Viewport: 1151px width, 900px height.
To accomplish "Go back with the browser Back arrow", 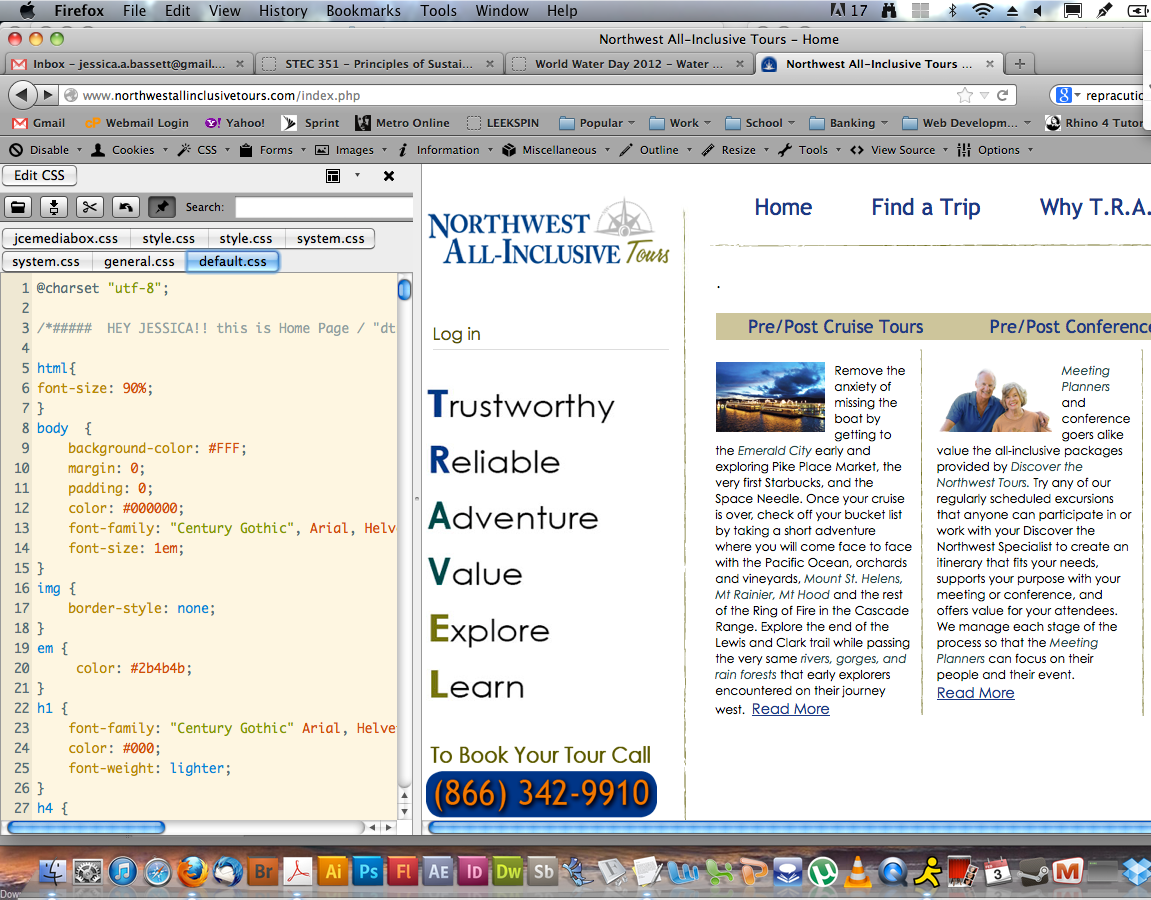I will coord(22,95).
